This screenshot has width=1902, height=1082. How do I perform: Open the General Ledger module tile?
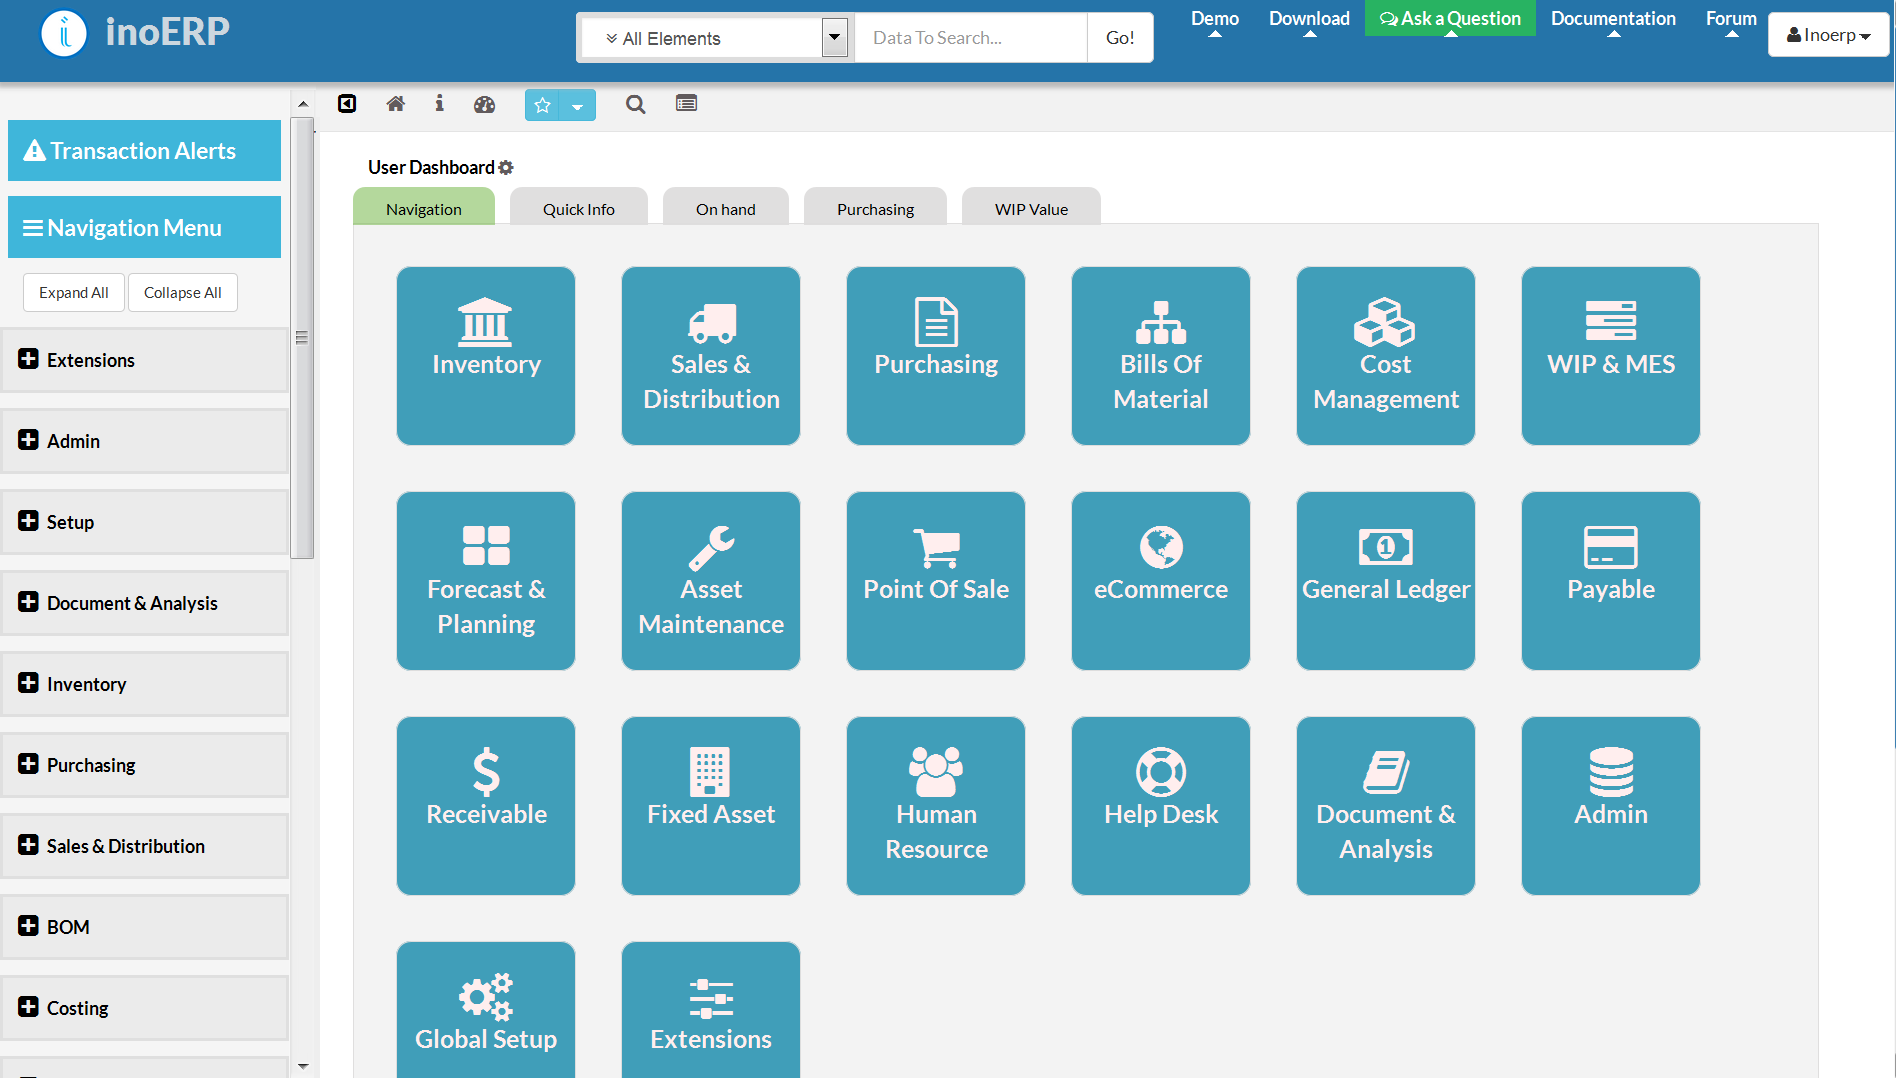[1385, 580]
